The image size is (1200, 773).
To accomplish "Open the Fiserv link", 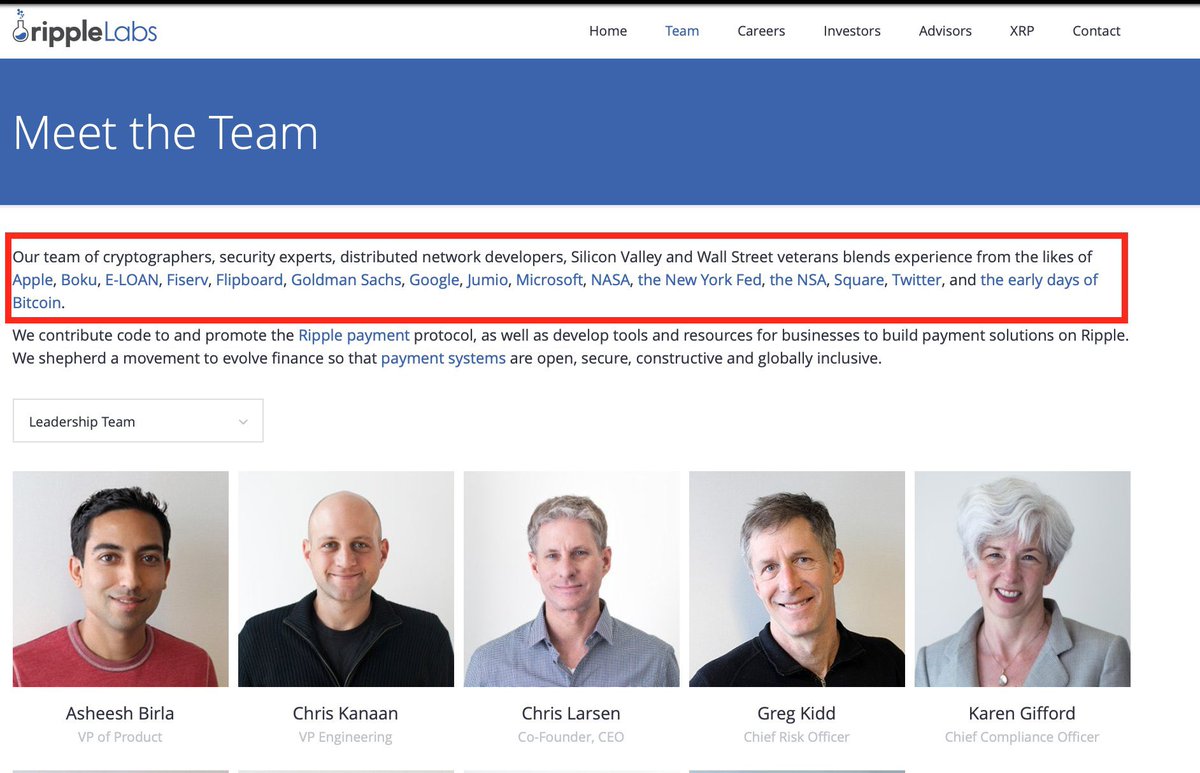I will coord(187,280).
